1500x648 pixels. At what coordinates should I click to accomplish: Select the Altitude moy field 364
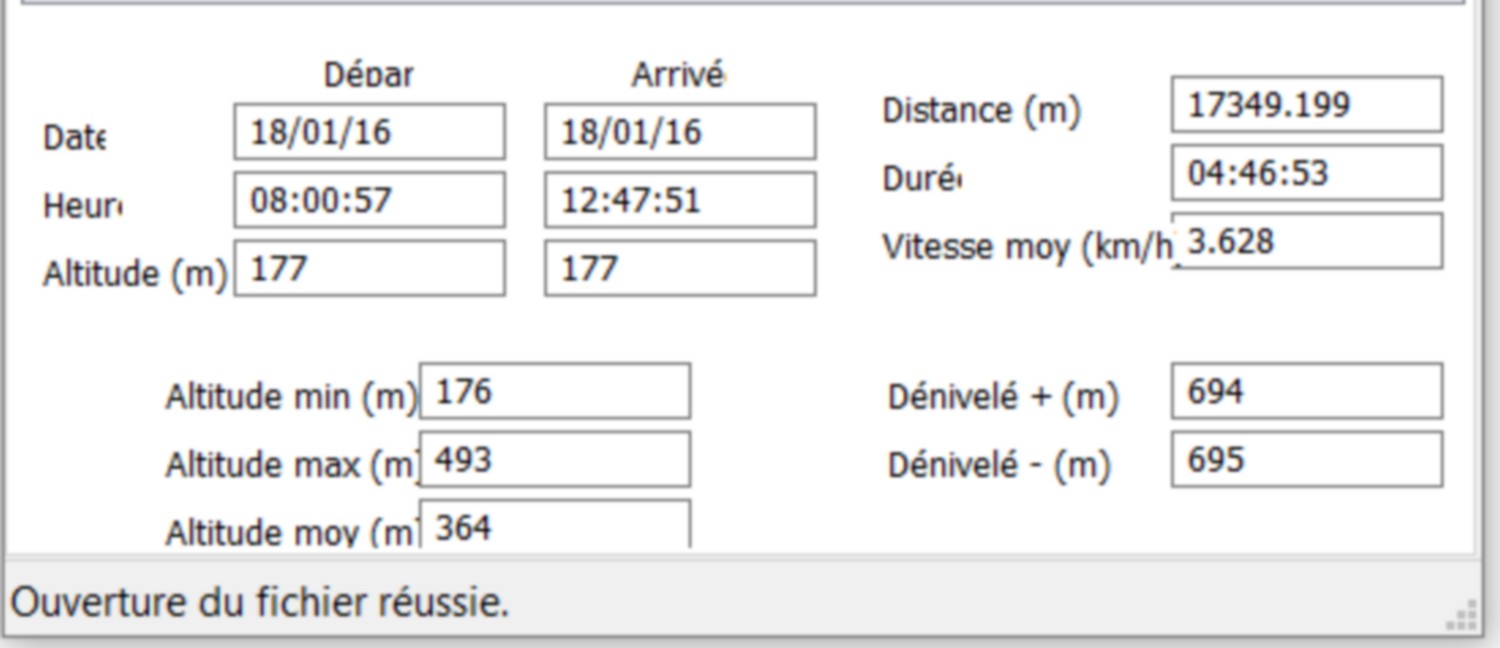[555, 524]
